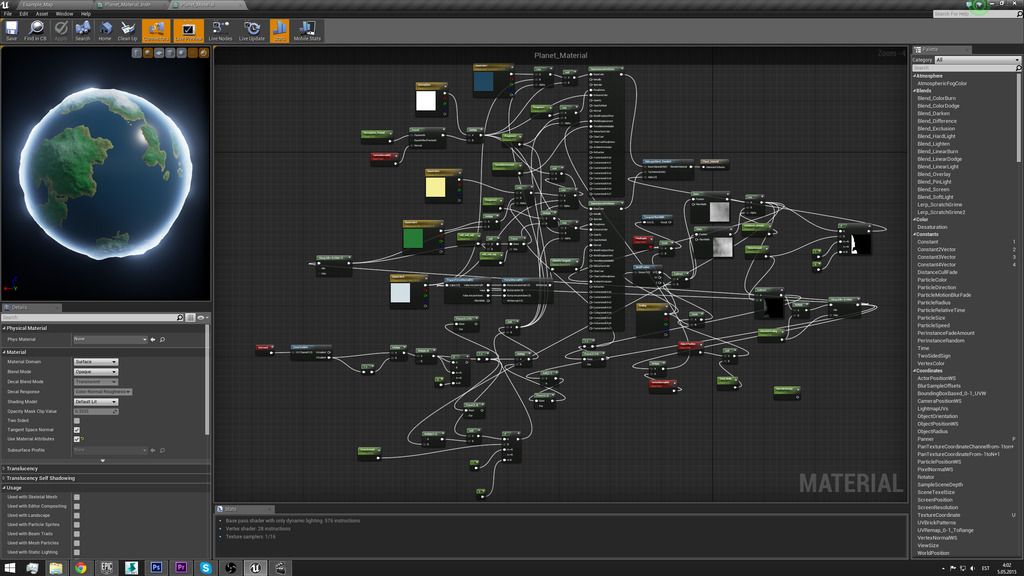This screenshot has height=576, width=1024.
Task: Select Blend_Overlay in the Palette list
Action: (935, 174)
